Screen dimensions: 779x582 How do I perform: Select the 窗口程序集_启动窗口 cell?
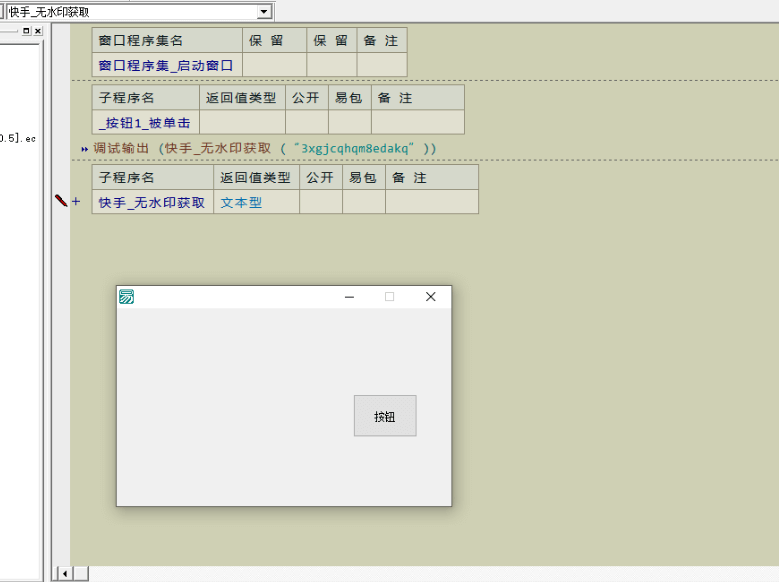[167, 66]
